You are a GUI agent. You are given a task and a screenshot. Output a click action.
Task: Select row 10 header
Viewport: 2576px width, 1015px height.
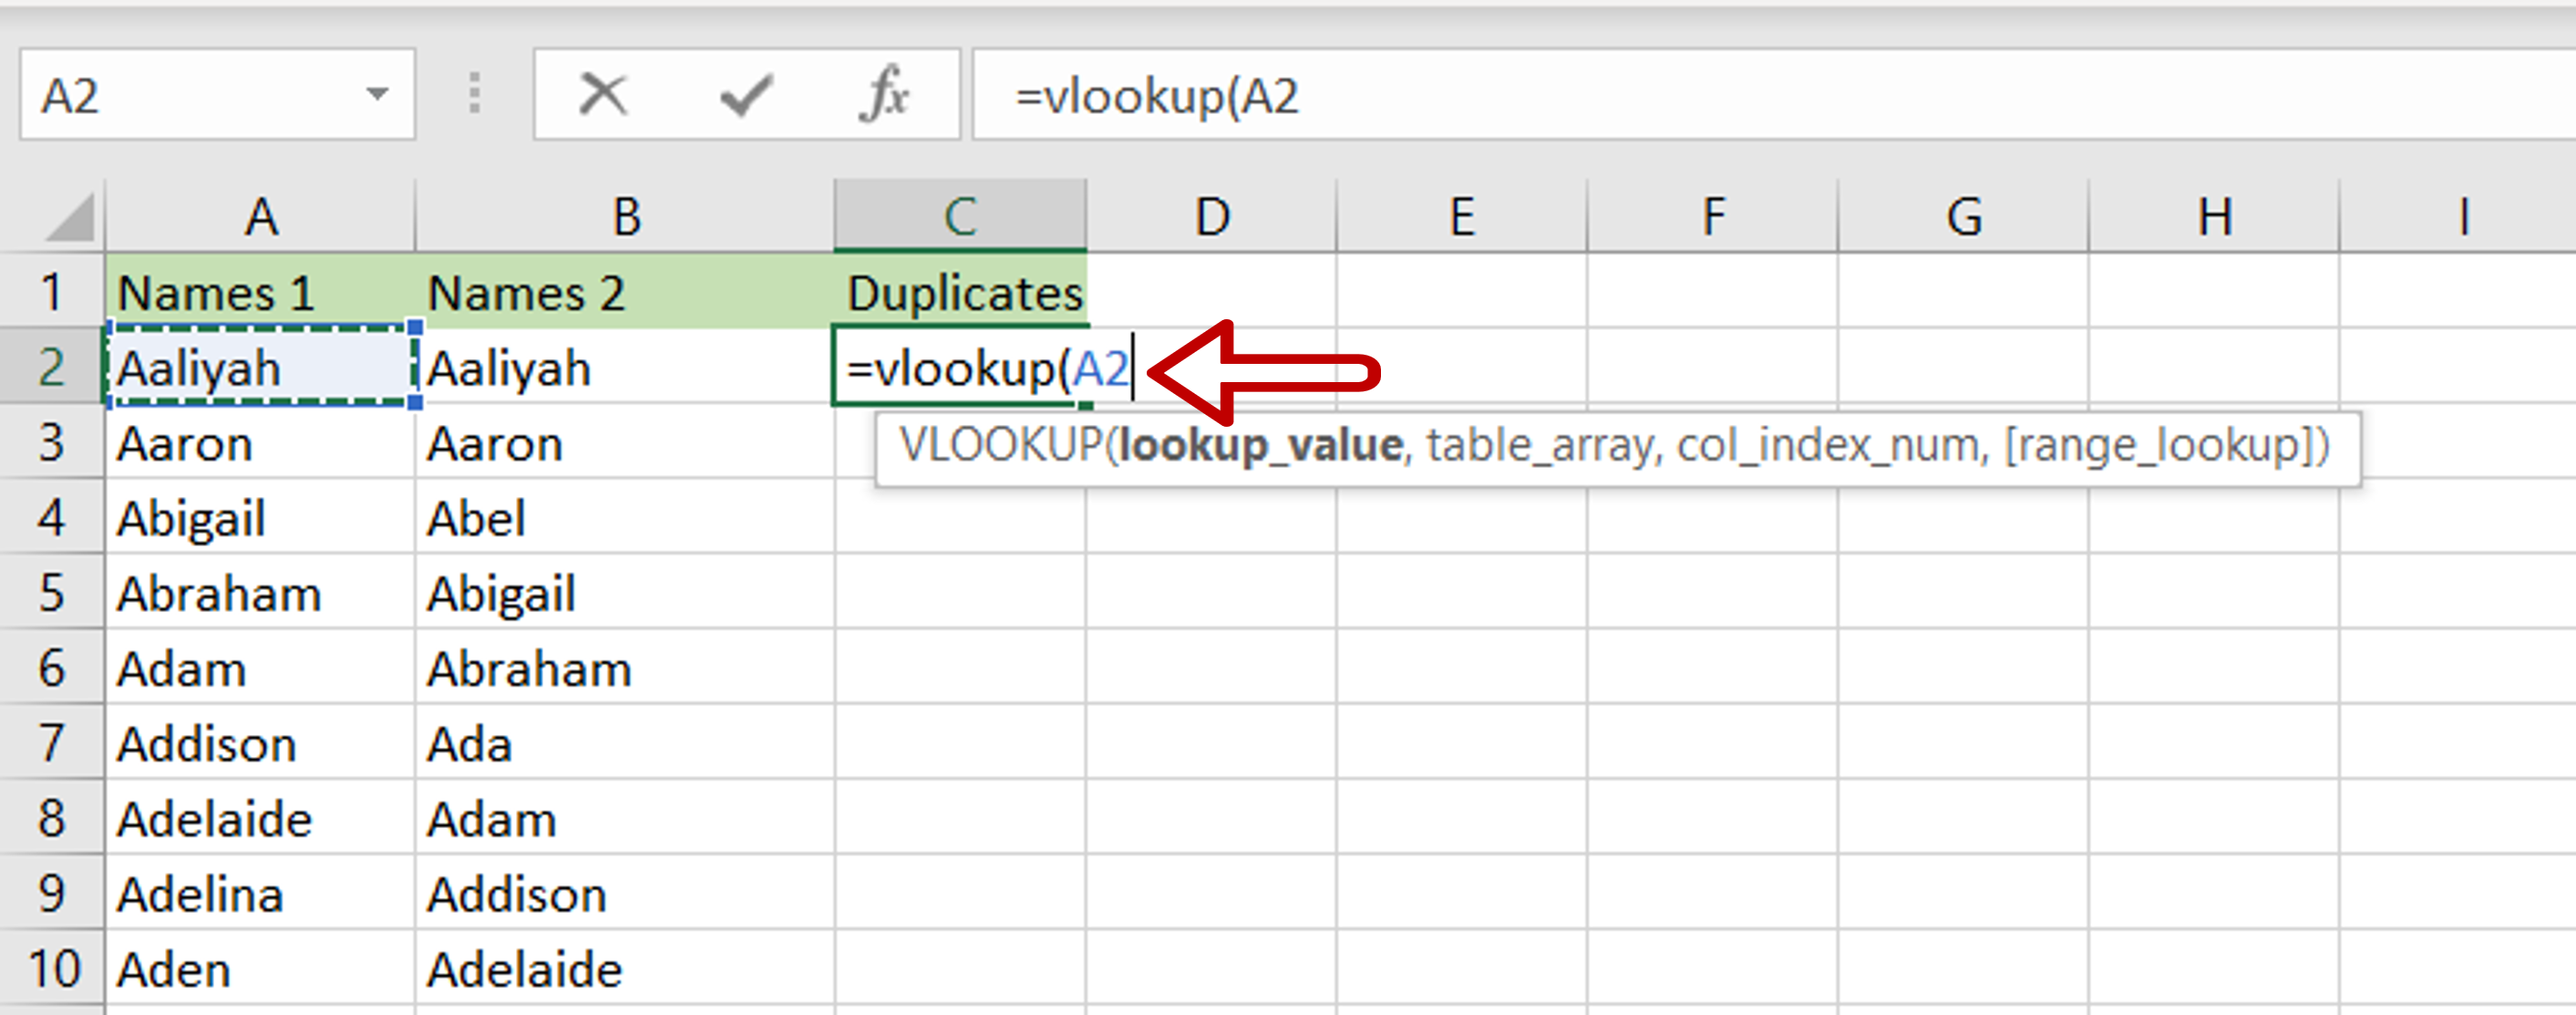click(x=52, y=969)
